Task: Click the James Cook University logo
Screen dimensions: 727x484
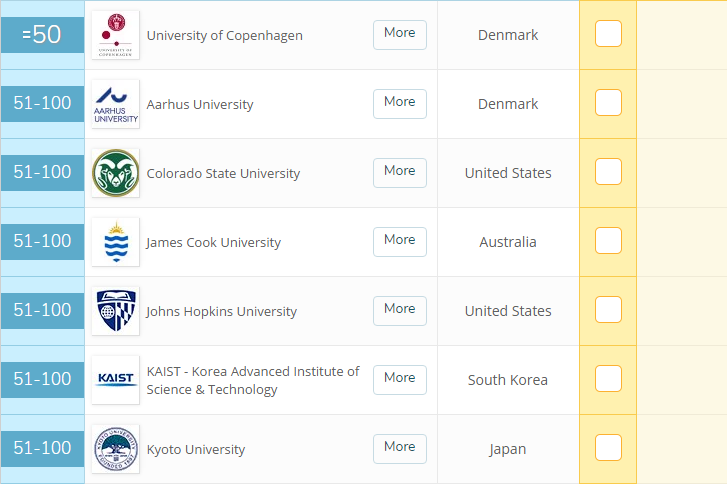Action: 115,242
